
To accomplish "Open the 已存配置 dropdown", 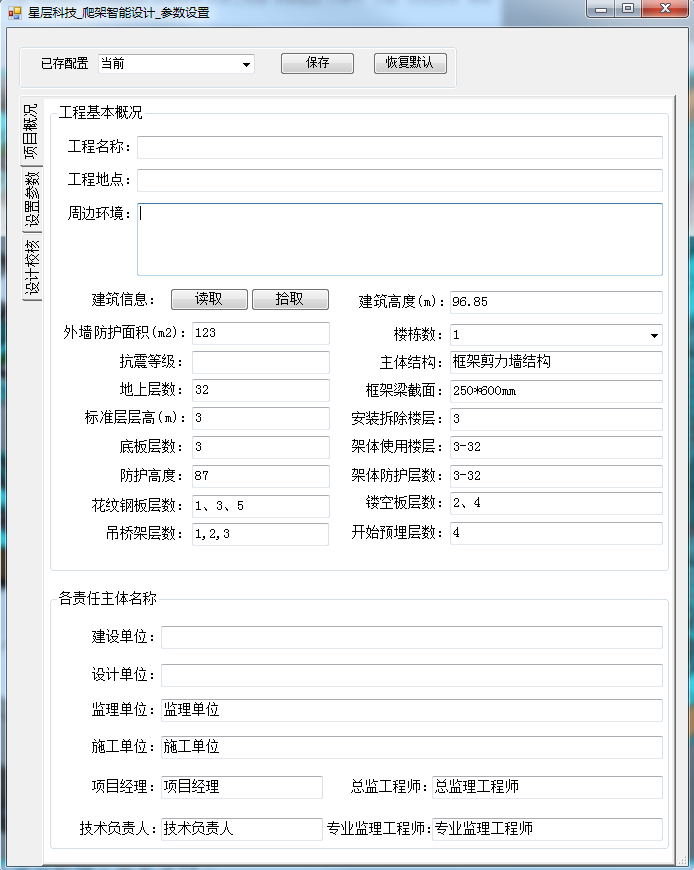I will point(246,64).
